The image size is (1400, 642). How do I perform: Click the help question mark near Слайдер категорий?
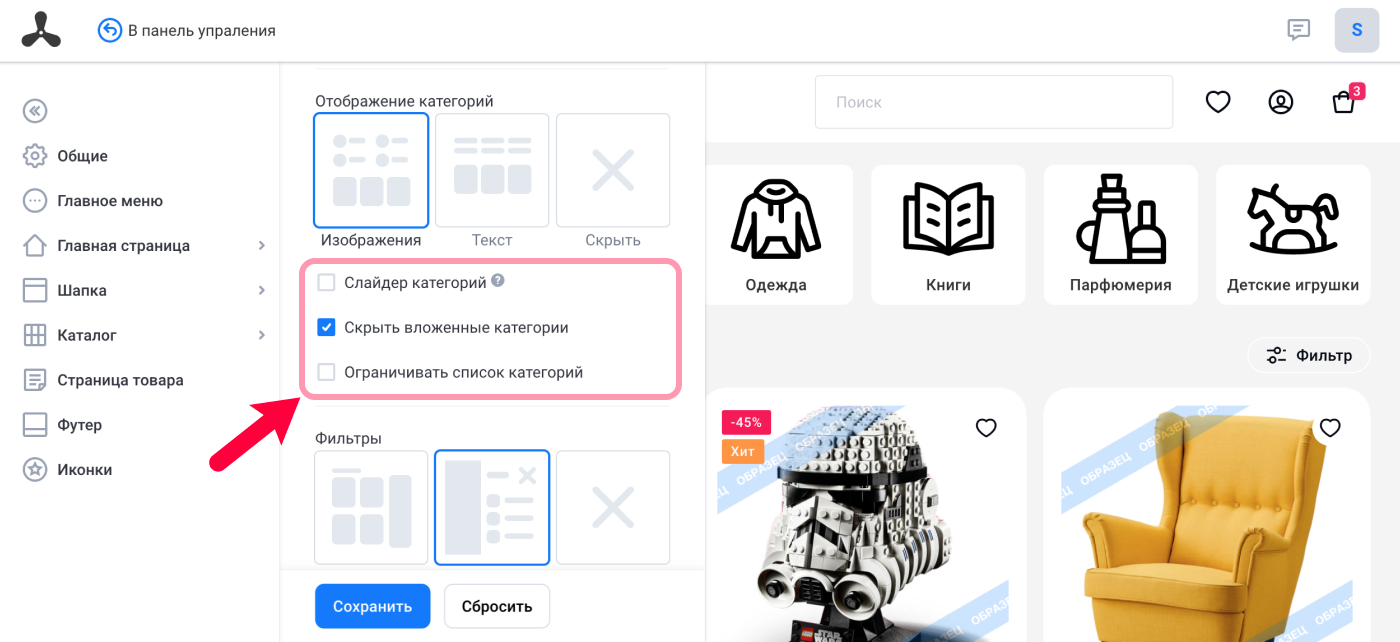point(498,282)
